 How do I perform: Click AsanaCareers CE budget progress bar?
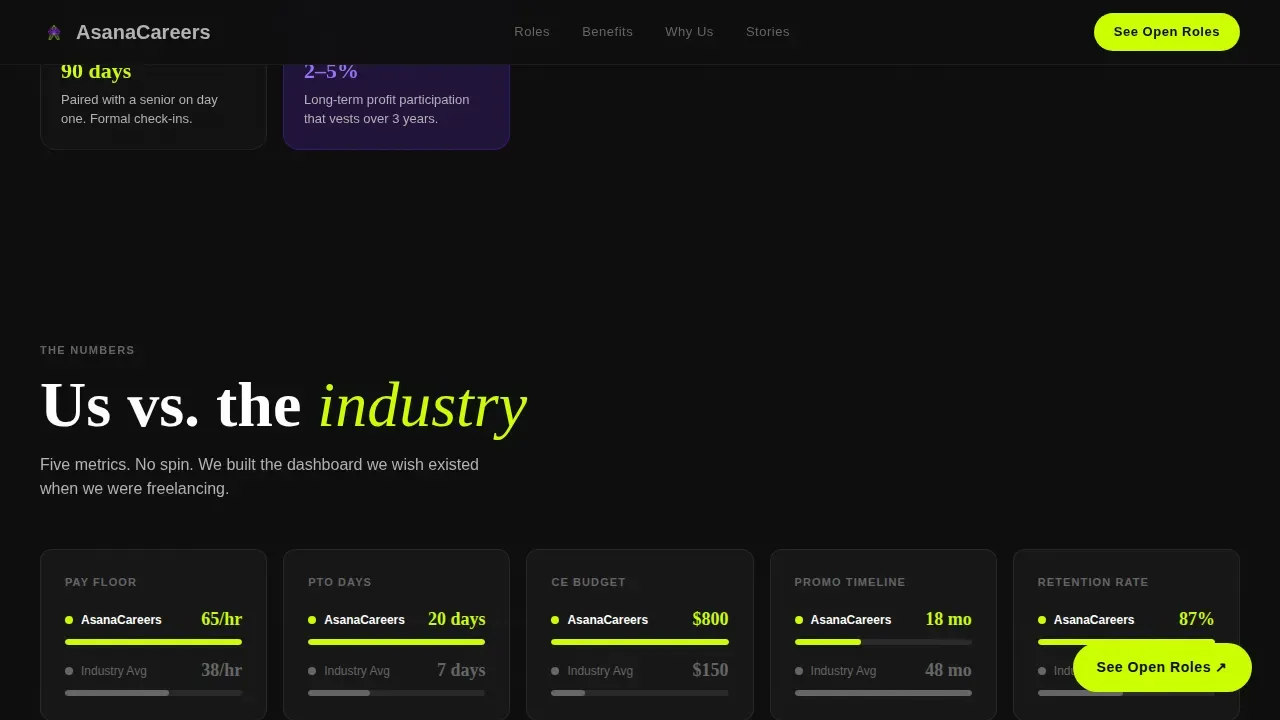tap(640, 642)
